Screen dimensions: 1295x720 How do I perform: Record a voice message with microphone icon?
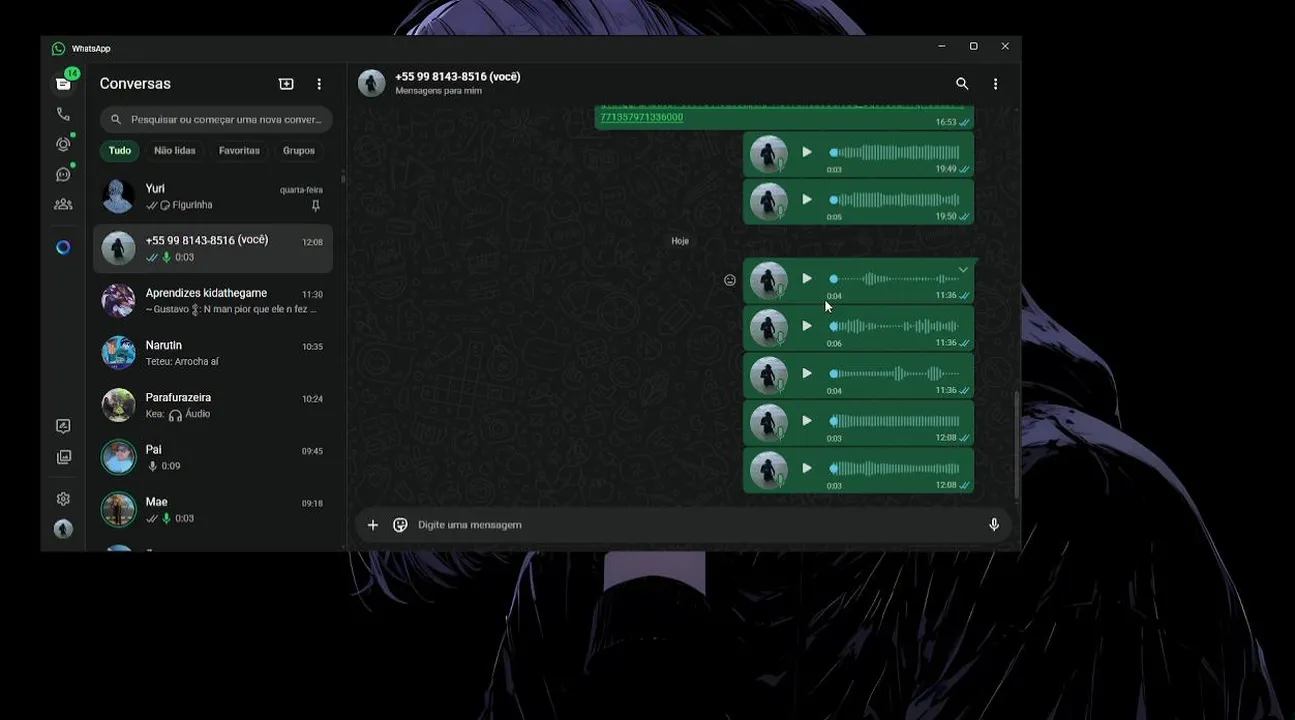tap(994, 525)
